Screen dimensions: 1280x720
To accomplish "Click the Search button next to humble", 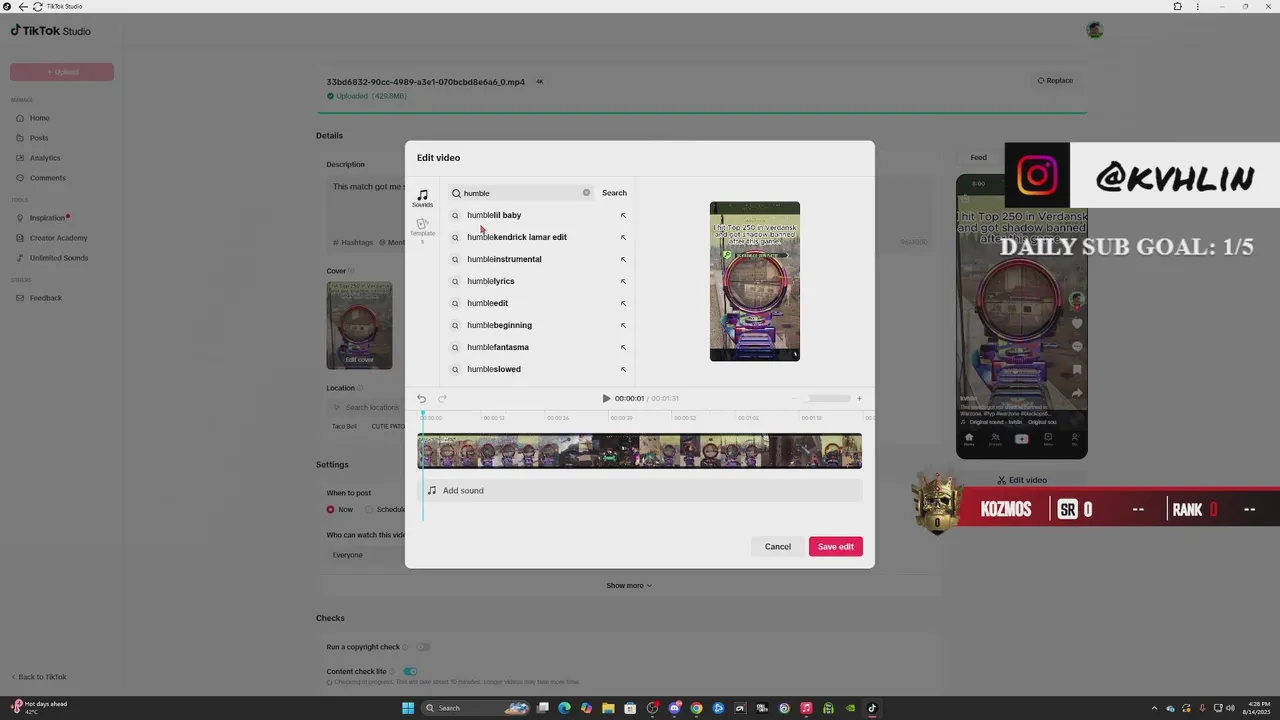I will (614, 193).
